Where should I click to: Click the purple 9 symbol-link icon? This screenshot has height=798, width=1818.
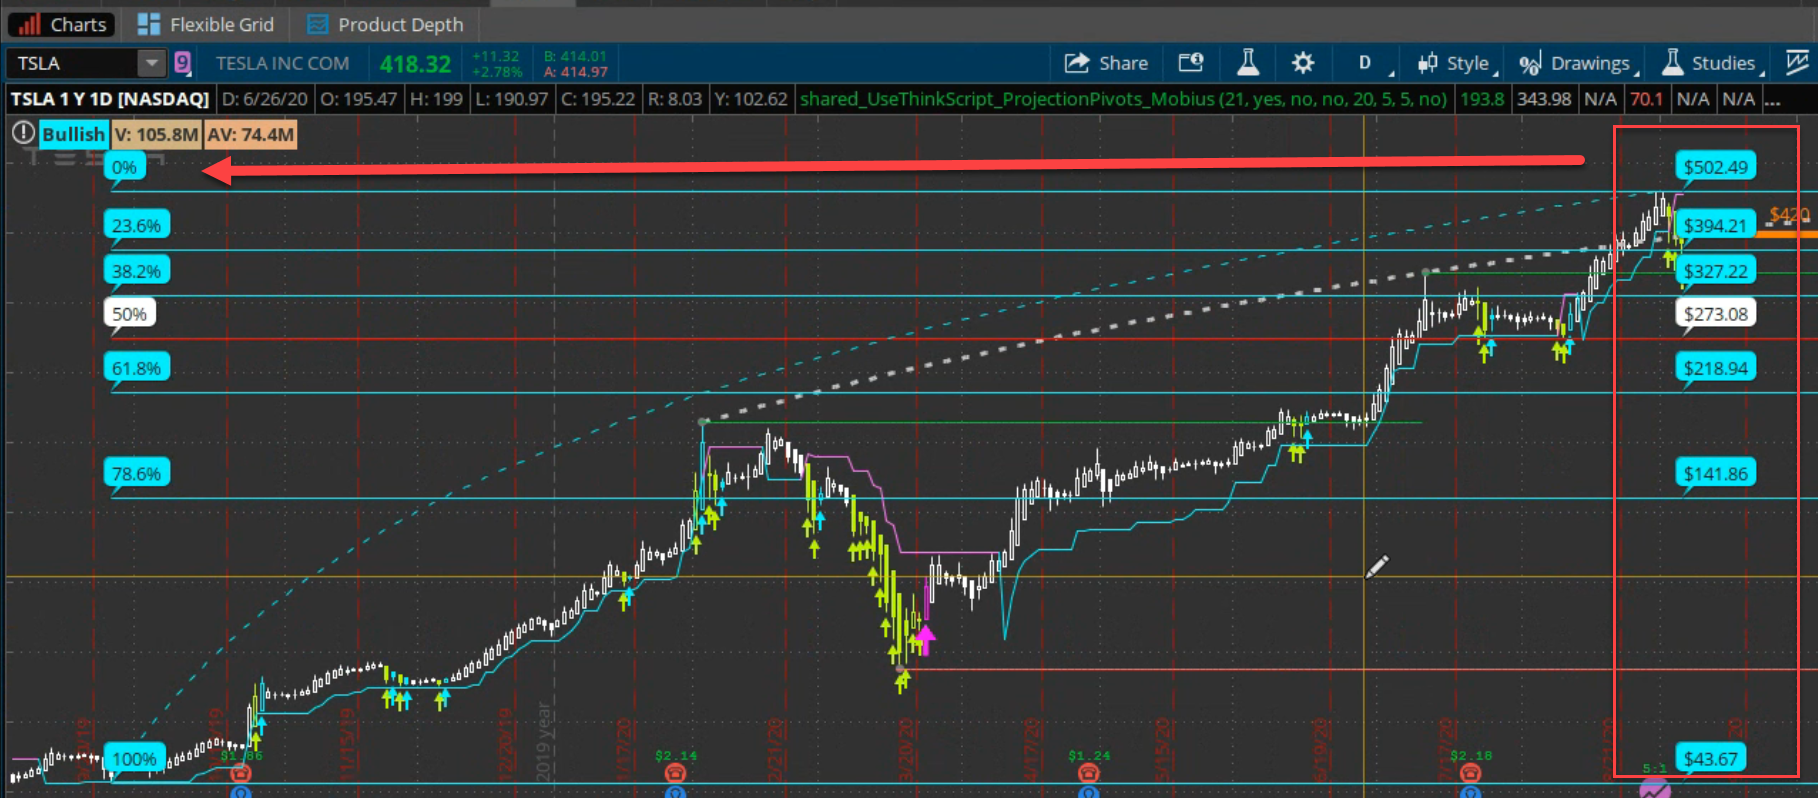182,63
